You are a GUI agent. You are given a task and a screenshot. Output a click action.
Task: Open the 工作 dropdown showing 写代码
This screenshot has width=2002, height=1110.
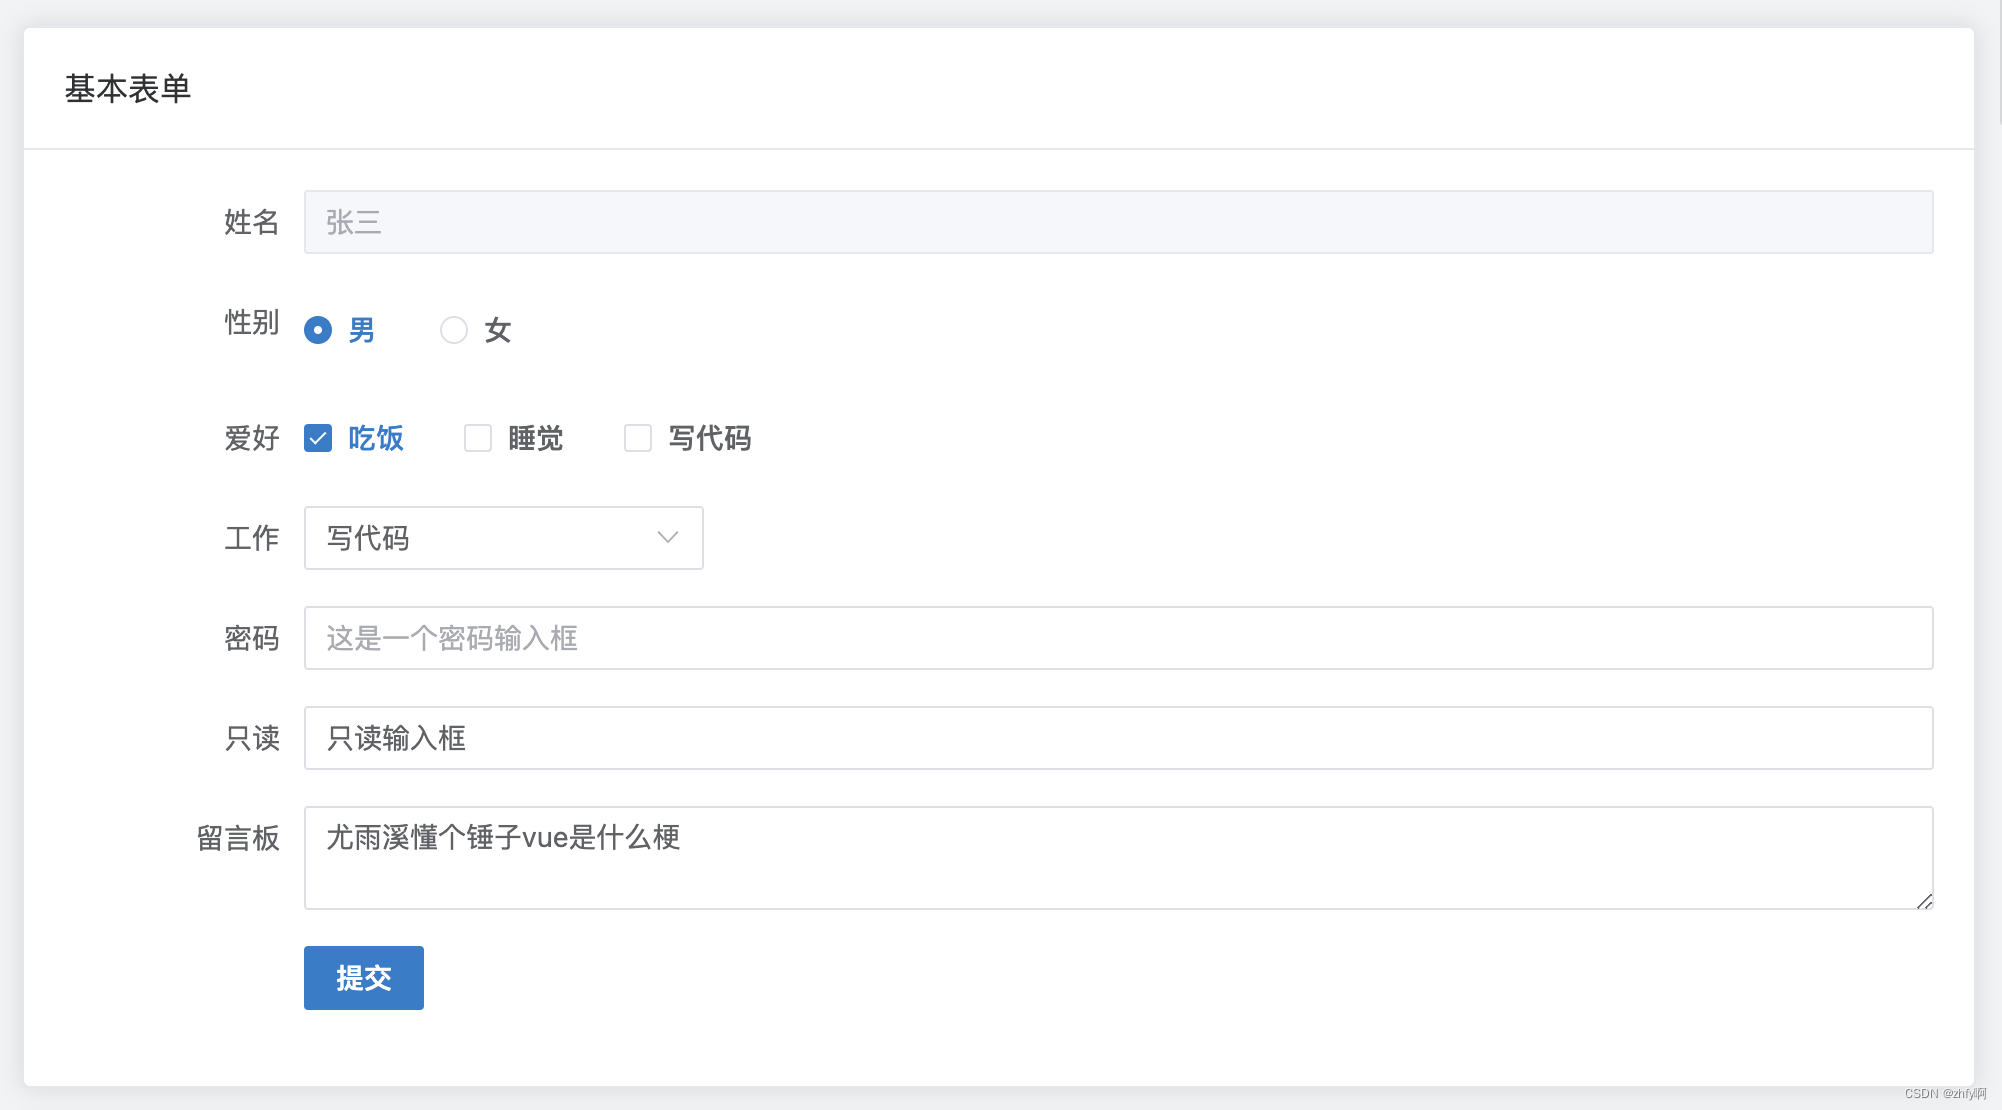(x=504, y=538)
